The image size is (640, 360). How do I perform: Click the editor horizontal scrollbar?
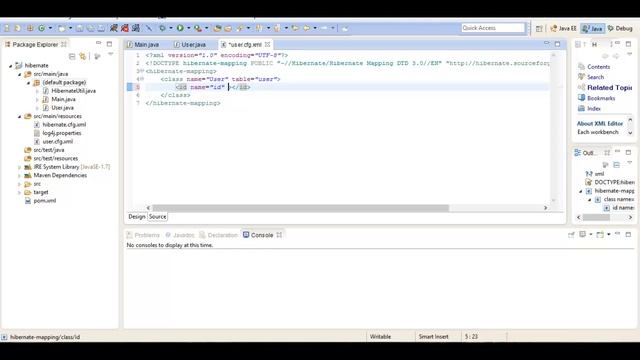[x=300, y=208]
